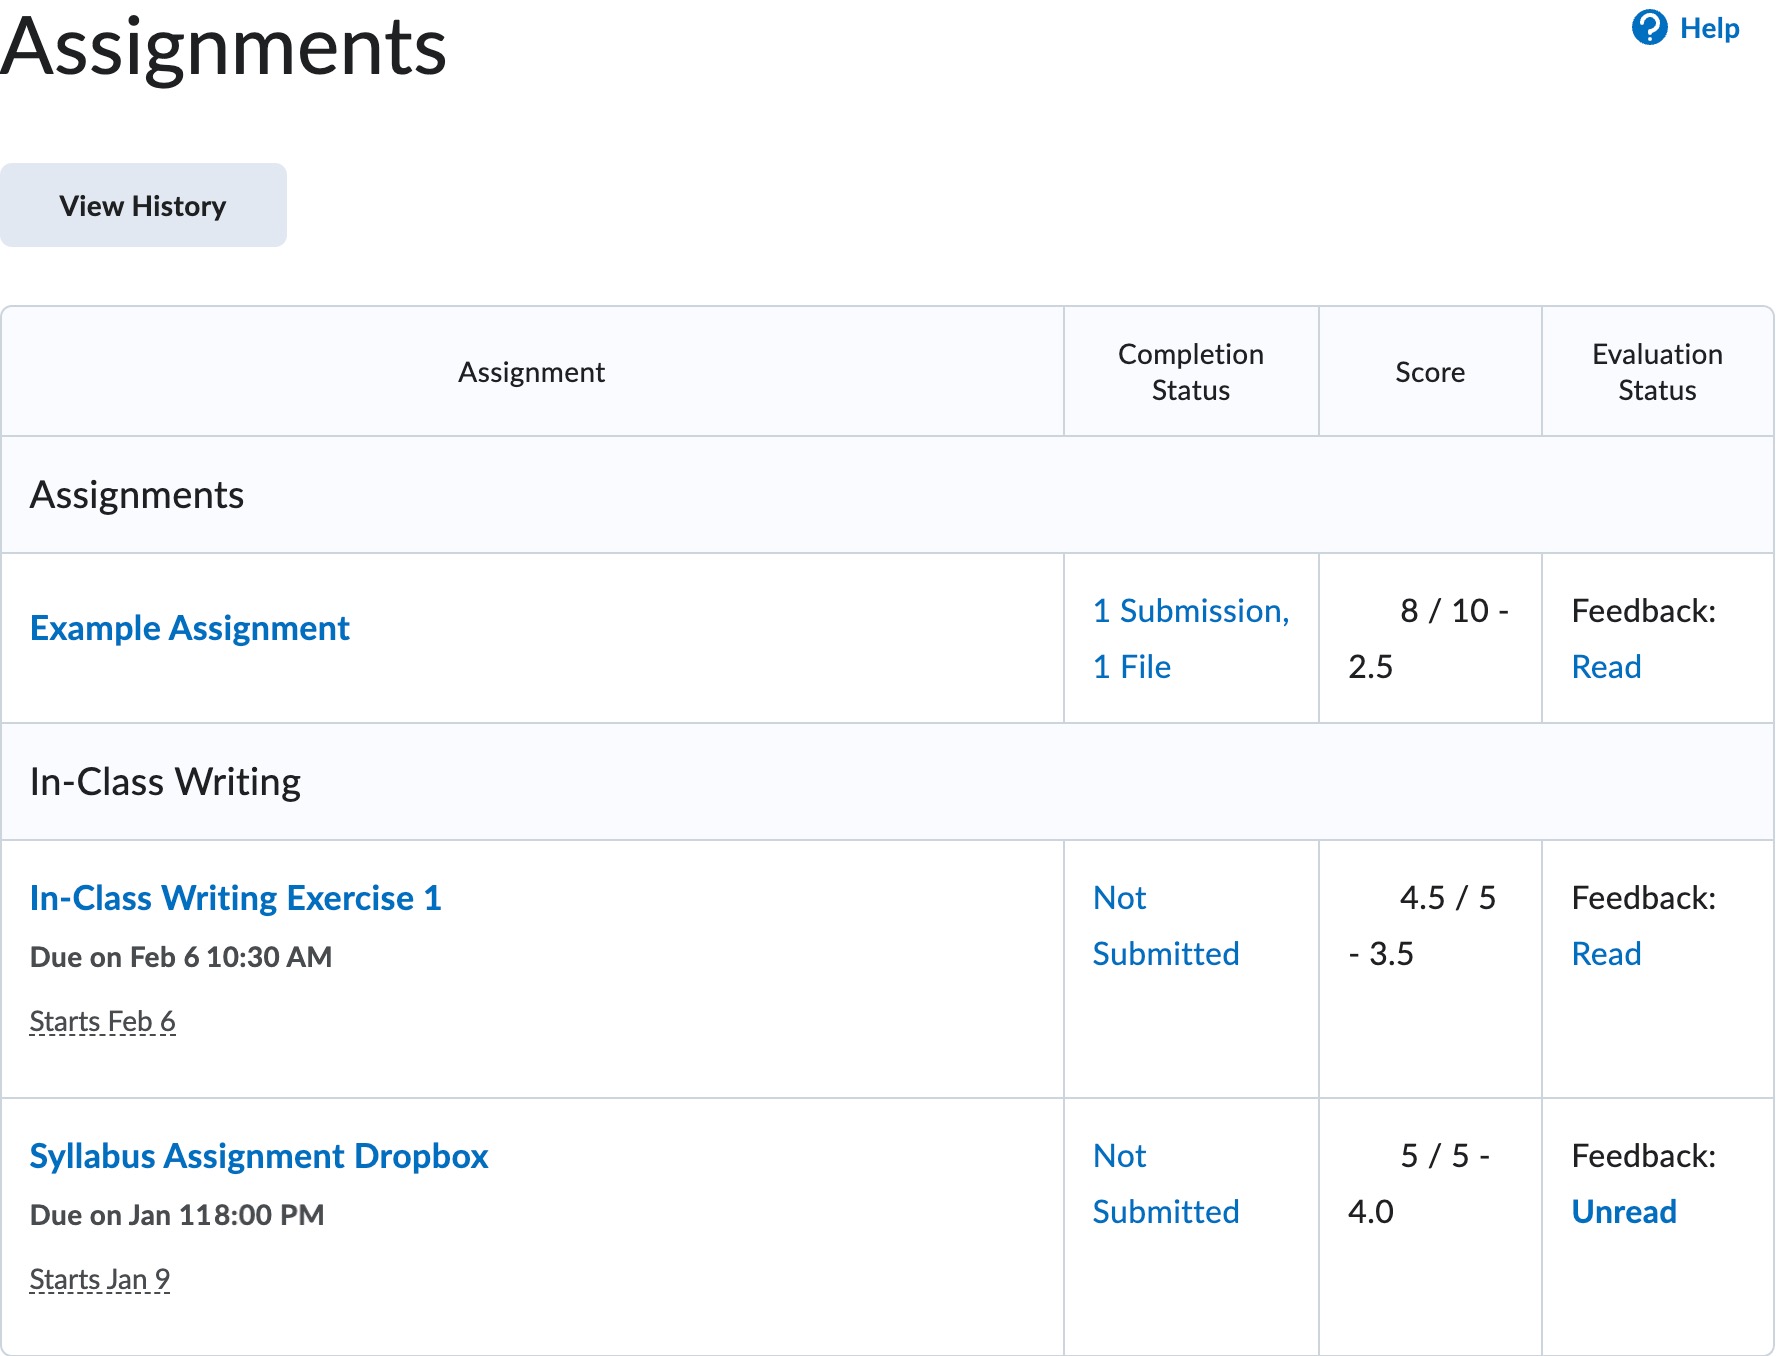This screenshot has width=1776, height=1356.
Task: Read feedback for In-Class Writing Exercise 1
Action: click(1606, 953)
